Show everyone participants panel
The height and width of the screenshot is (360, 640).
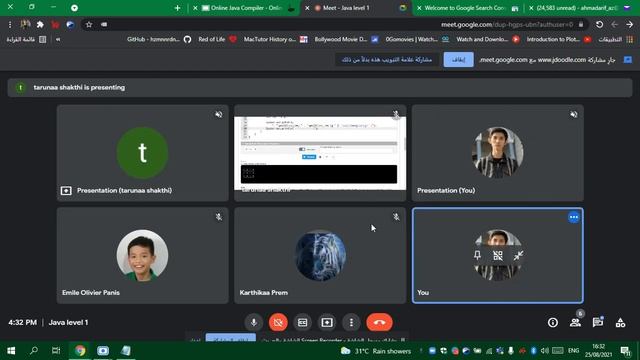[x=576, y=322]
